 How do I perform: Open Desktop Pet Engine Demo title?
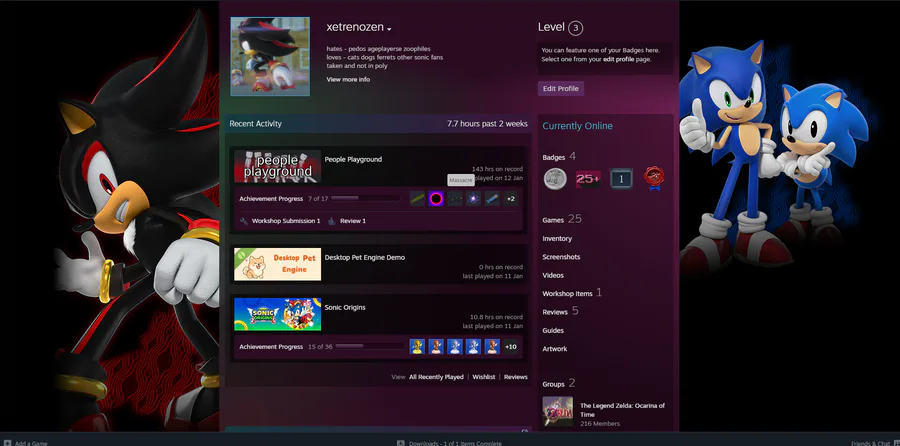[x=364, y=258]
